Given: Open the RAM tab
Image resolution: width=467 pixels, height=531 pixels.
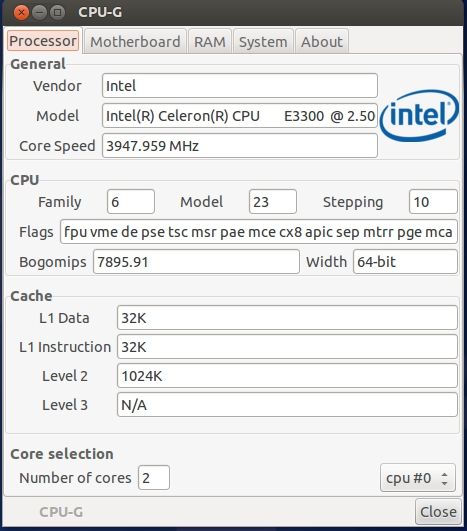Looking at the screenshot, I should coord(210,42).
